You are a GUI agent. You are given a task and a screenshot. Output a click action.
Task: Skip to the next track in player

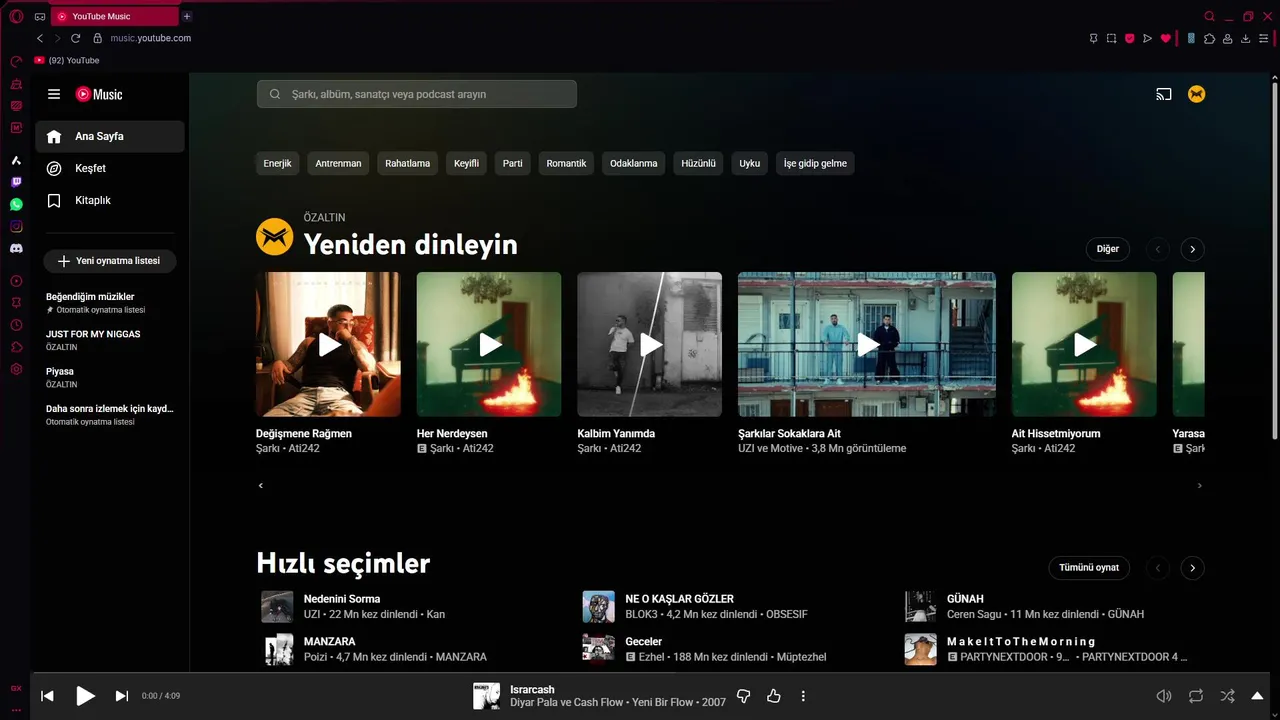pyautogui.click(x=122, y=696)
